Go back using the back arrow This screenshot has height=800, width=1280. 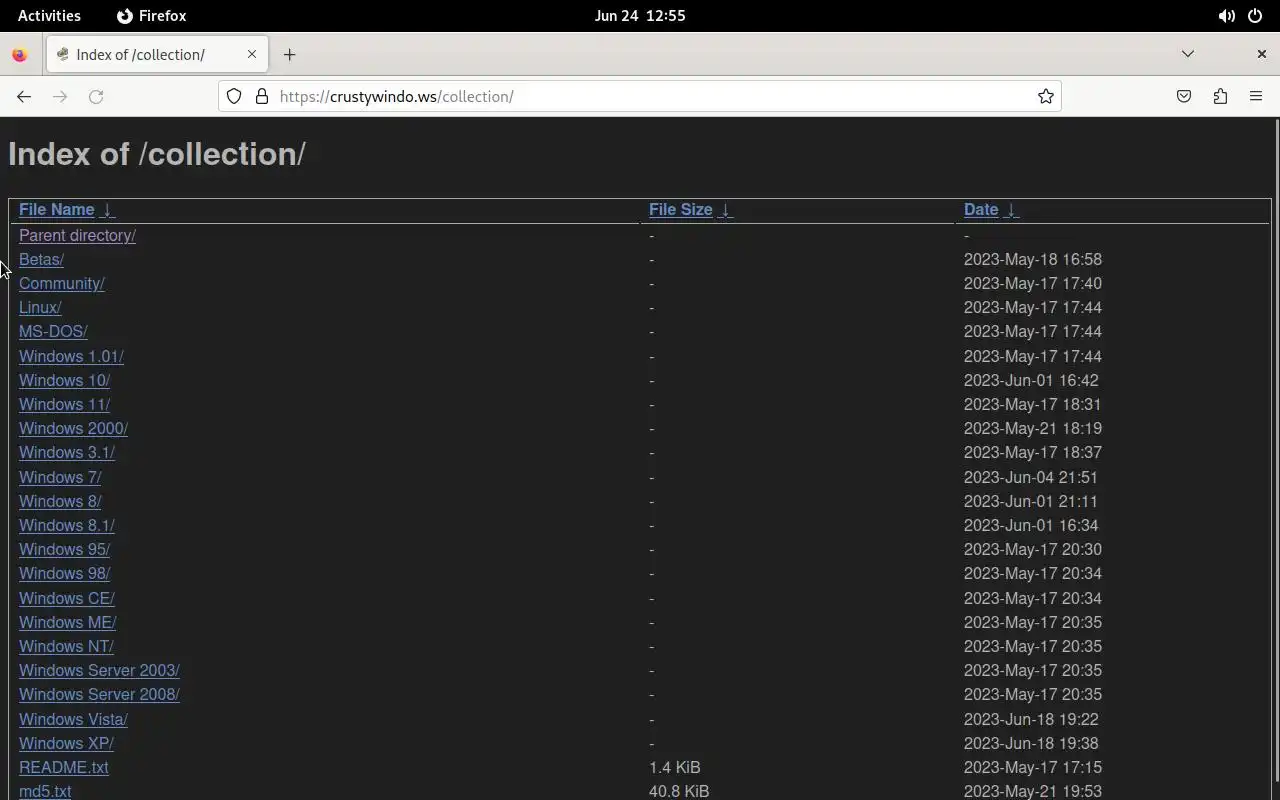pyautogui.click(x=24, y=96)
